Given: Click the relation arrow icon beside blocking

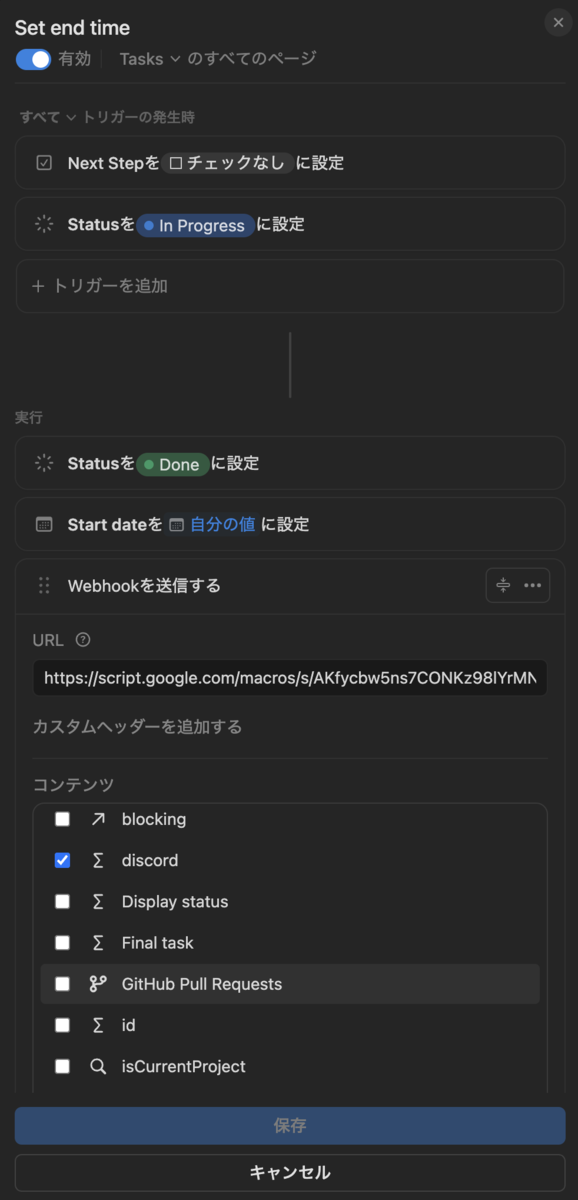Looking at the screenshot, I should (98, 819).
